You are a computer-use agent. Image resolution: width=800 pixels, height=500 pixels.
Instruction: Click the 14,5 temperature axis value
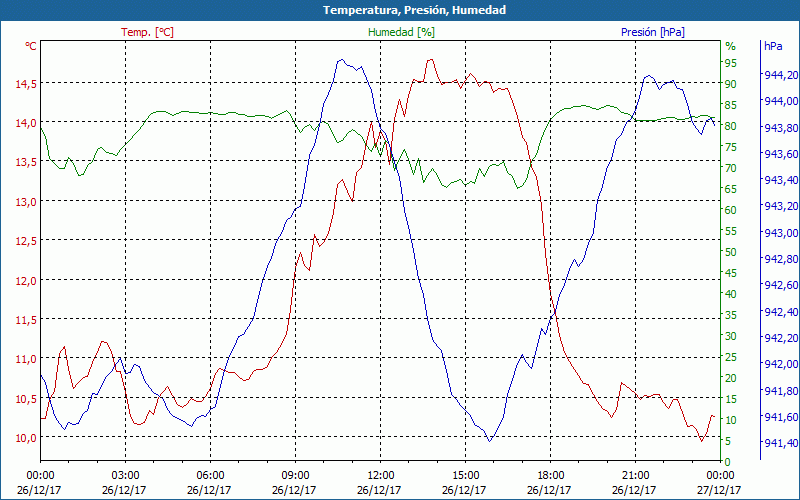coord(26,84)
